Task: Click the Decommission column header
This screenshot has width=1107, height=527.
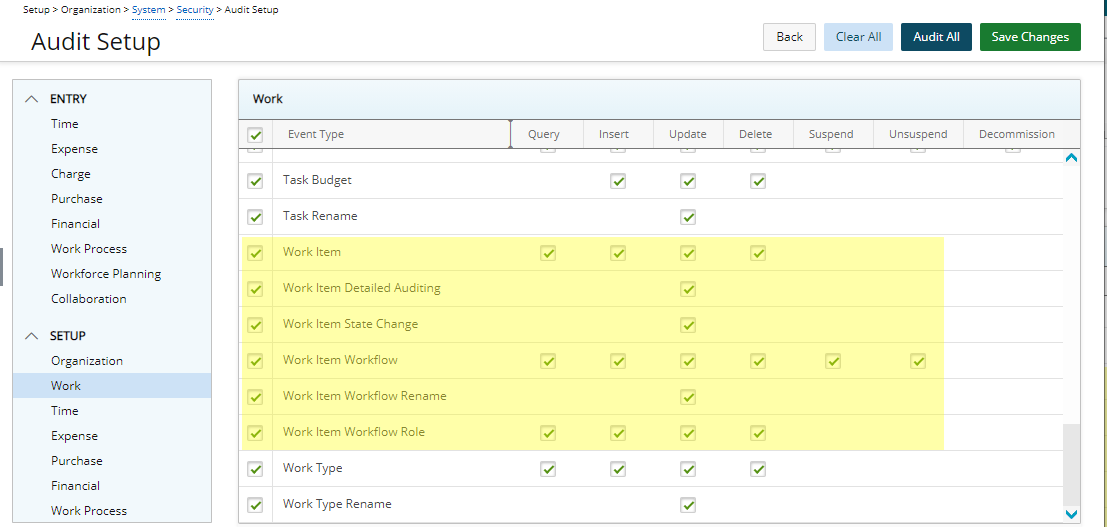Action: pyautogui.click(x=1017, y=134)
